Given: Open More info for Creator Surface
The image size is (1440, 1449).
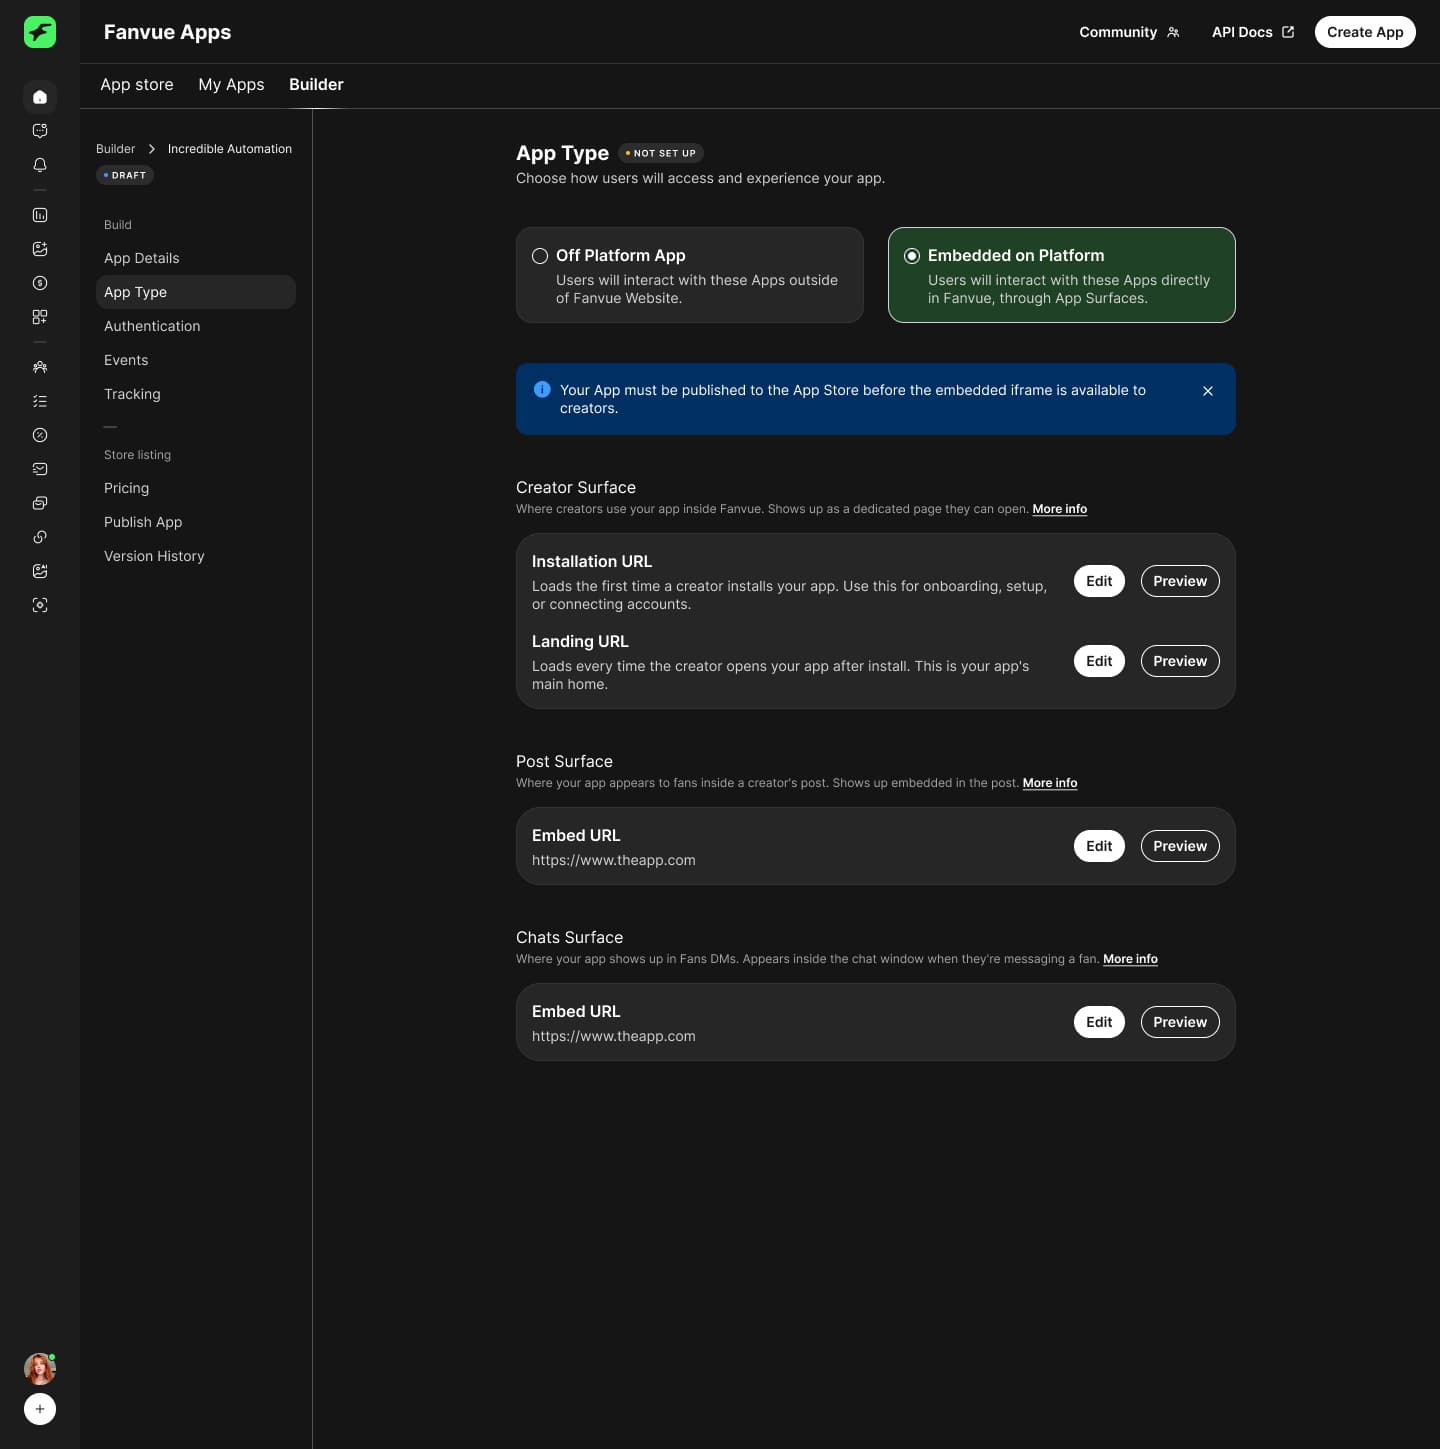Looking at the screenshot, I should click(1060, 509).
